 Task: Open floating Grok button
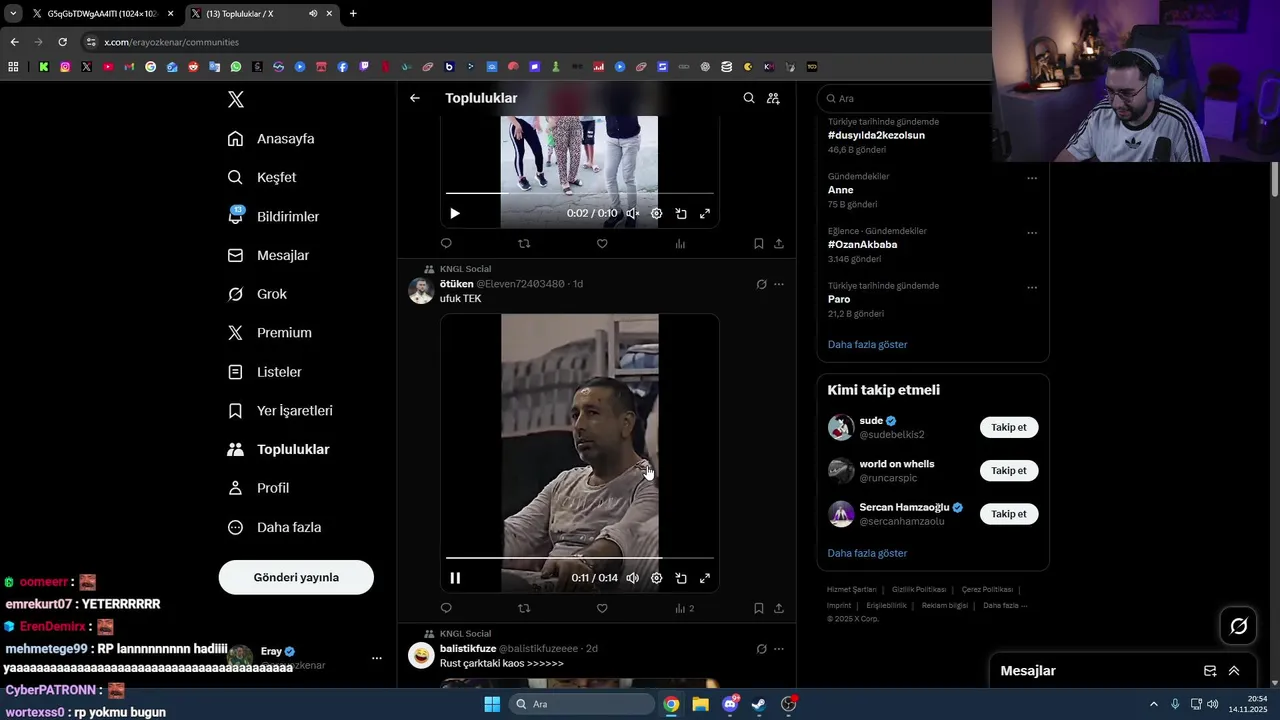click(1239, 626)
